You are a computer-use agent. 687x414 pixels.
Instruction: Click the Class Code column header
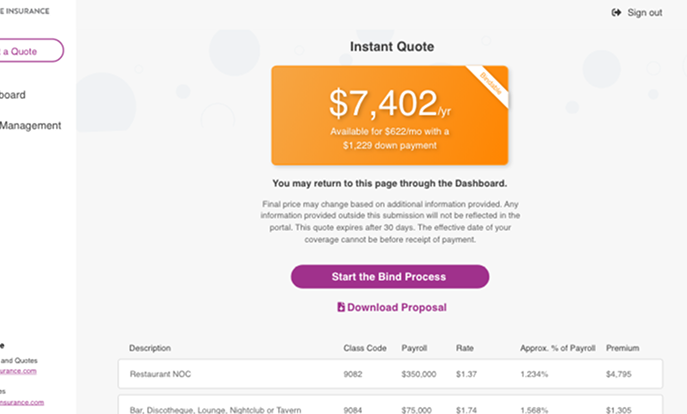[365, 348]
